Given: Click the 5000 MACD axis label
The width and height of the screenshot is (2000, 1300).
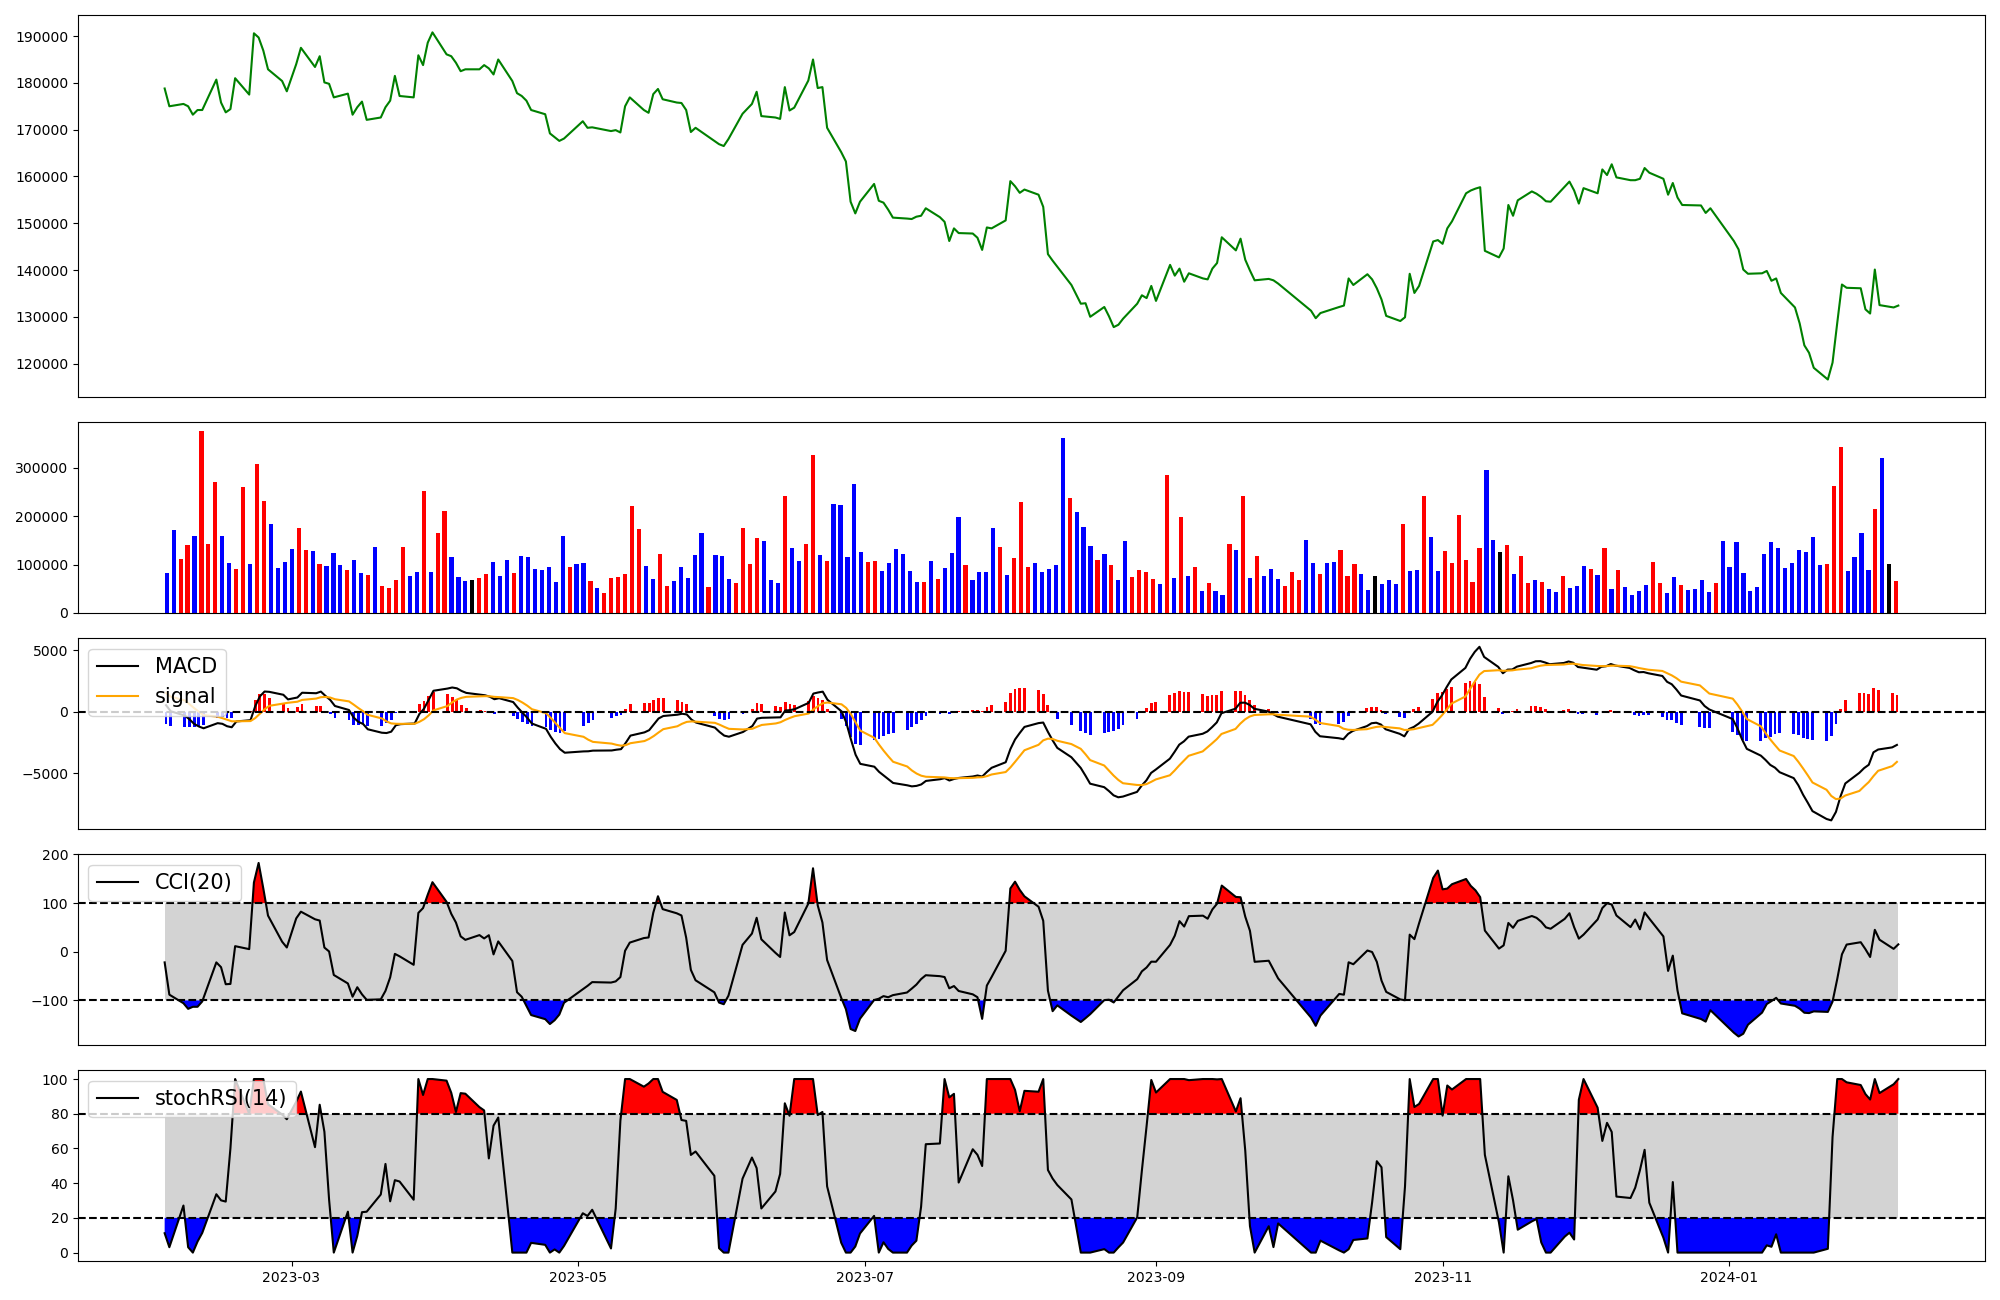Looking at the screenshot, I should 50,651.
